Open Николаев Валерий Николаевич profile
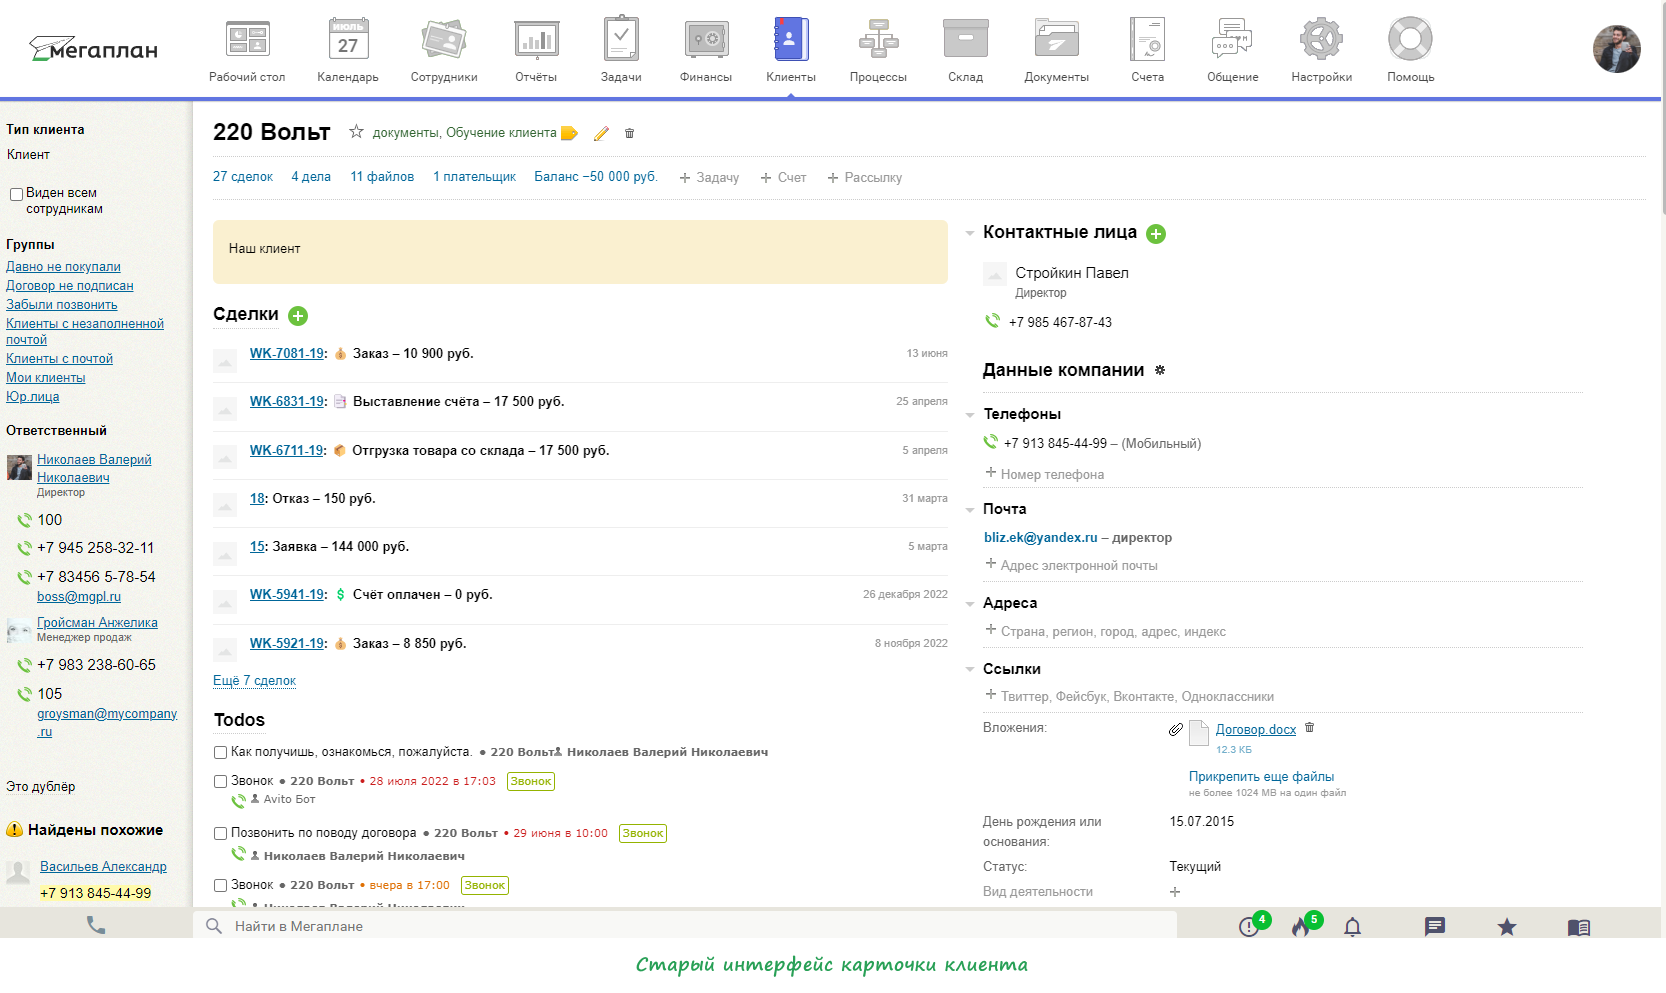Screen dimensions: 1666x993 point(94,469)
